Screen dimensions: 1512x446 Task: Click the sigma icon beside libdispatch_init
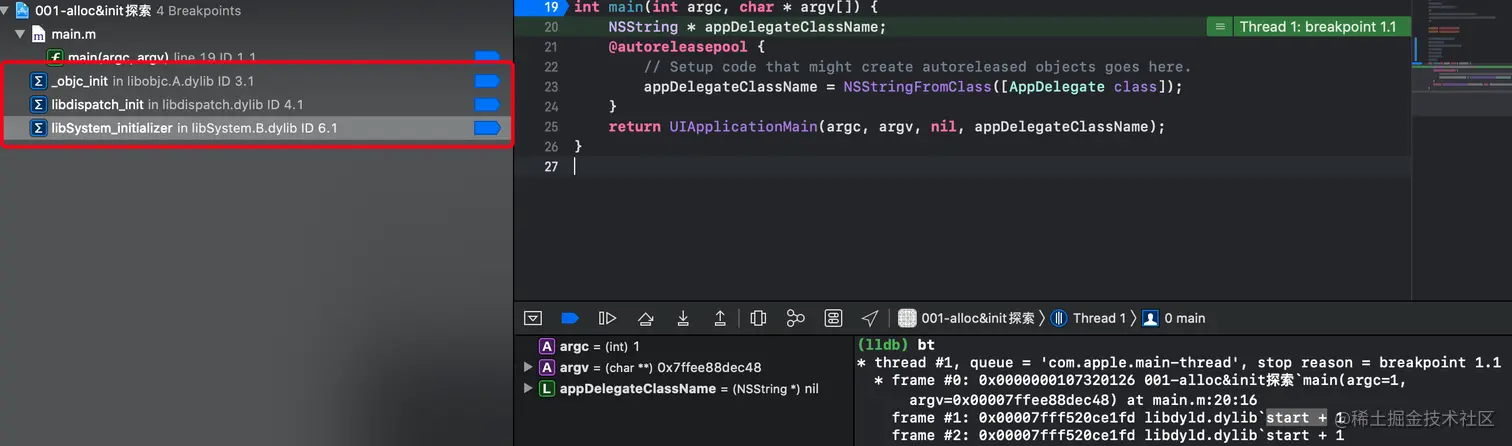[x=39, y=104]
